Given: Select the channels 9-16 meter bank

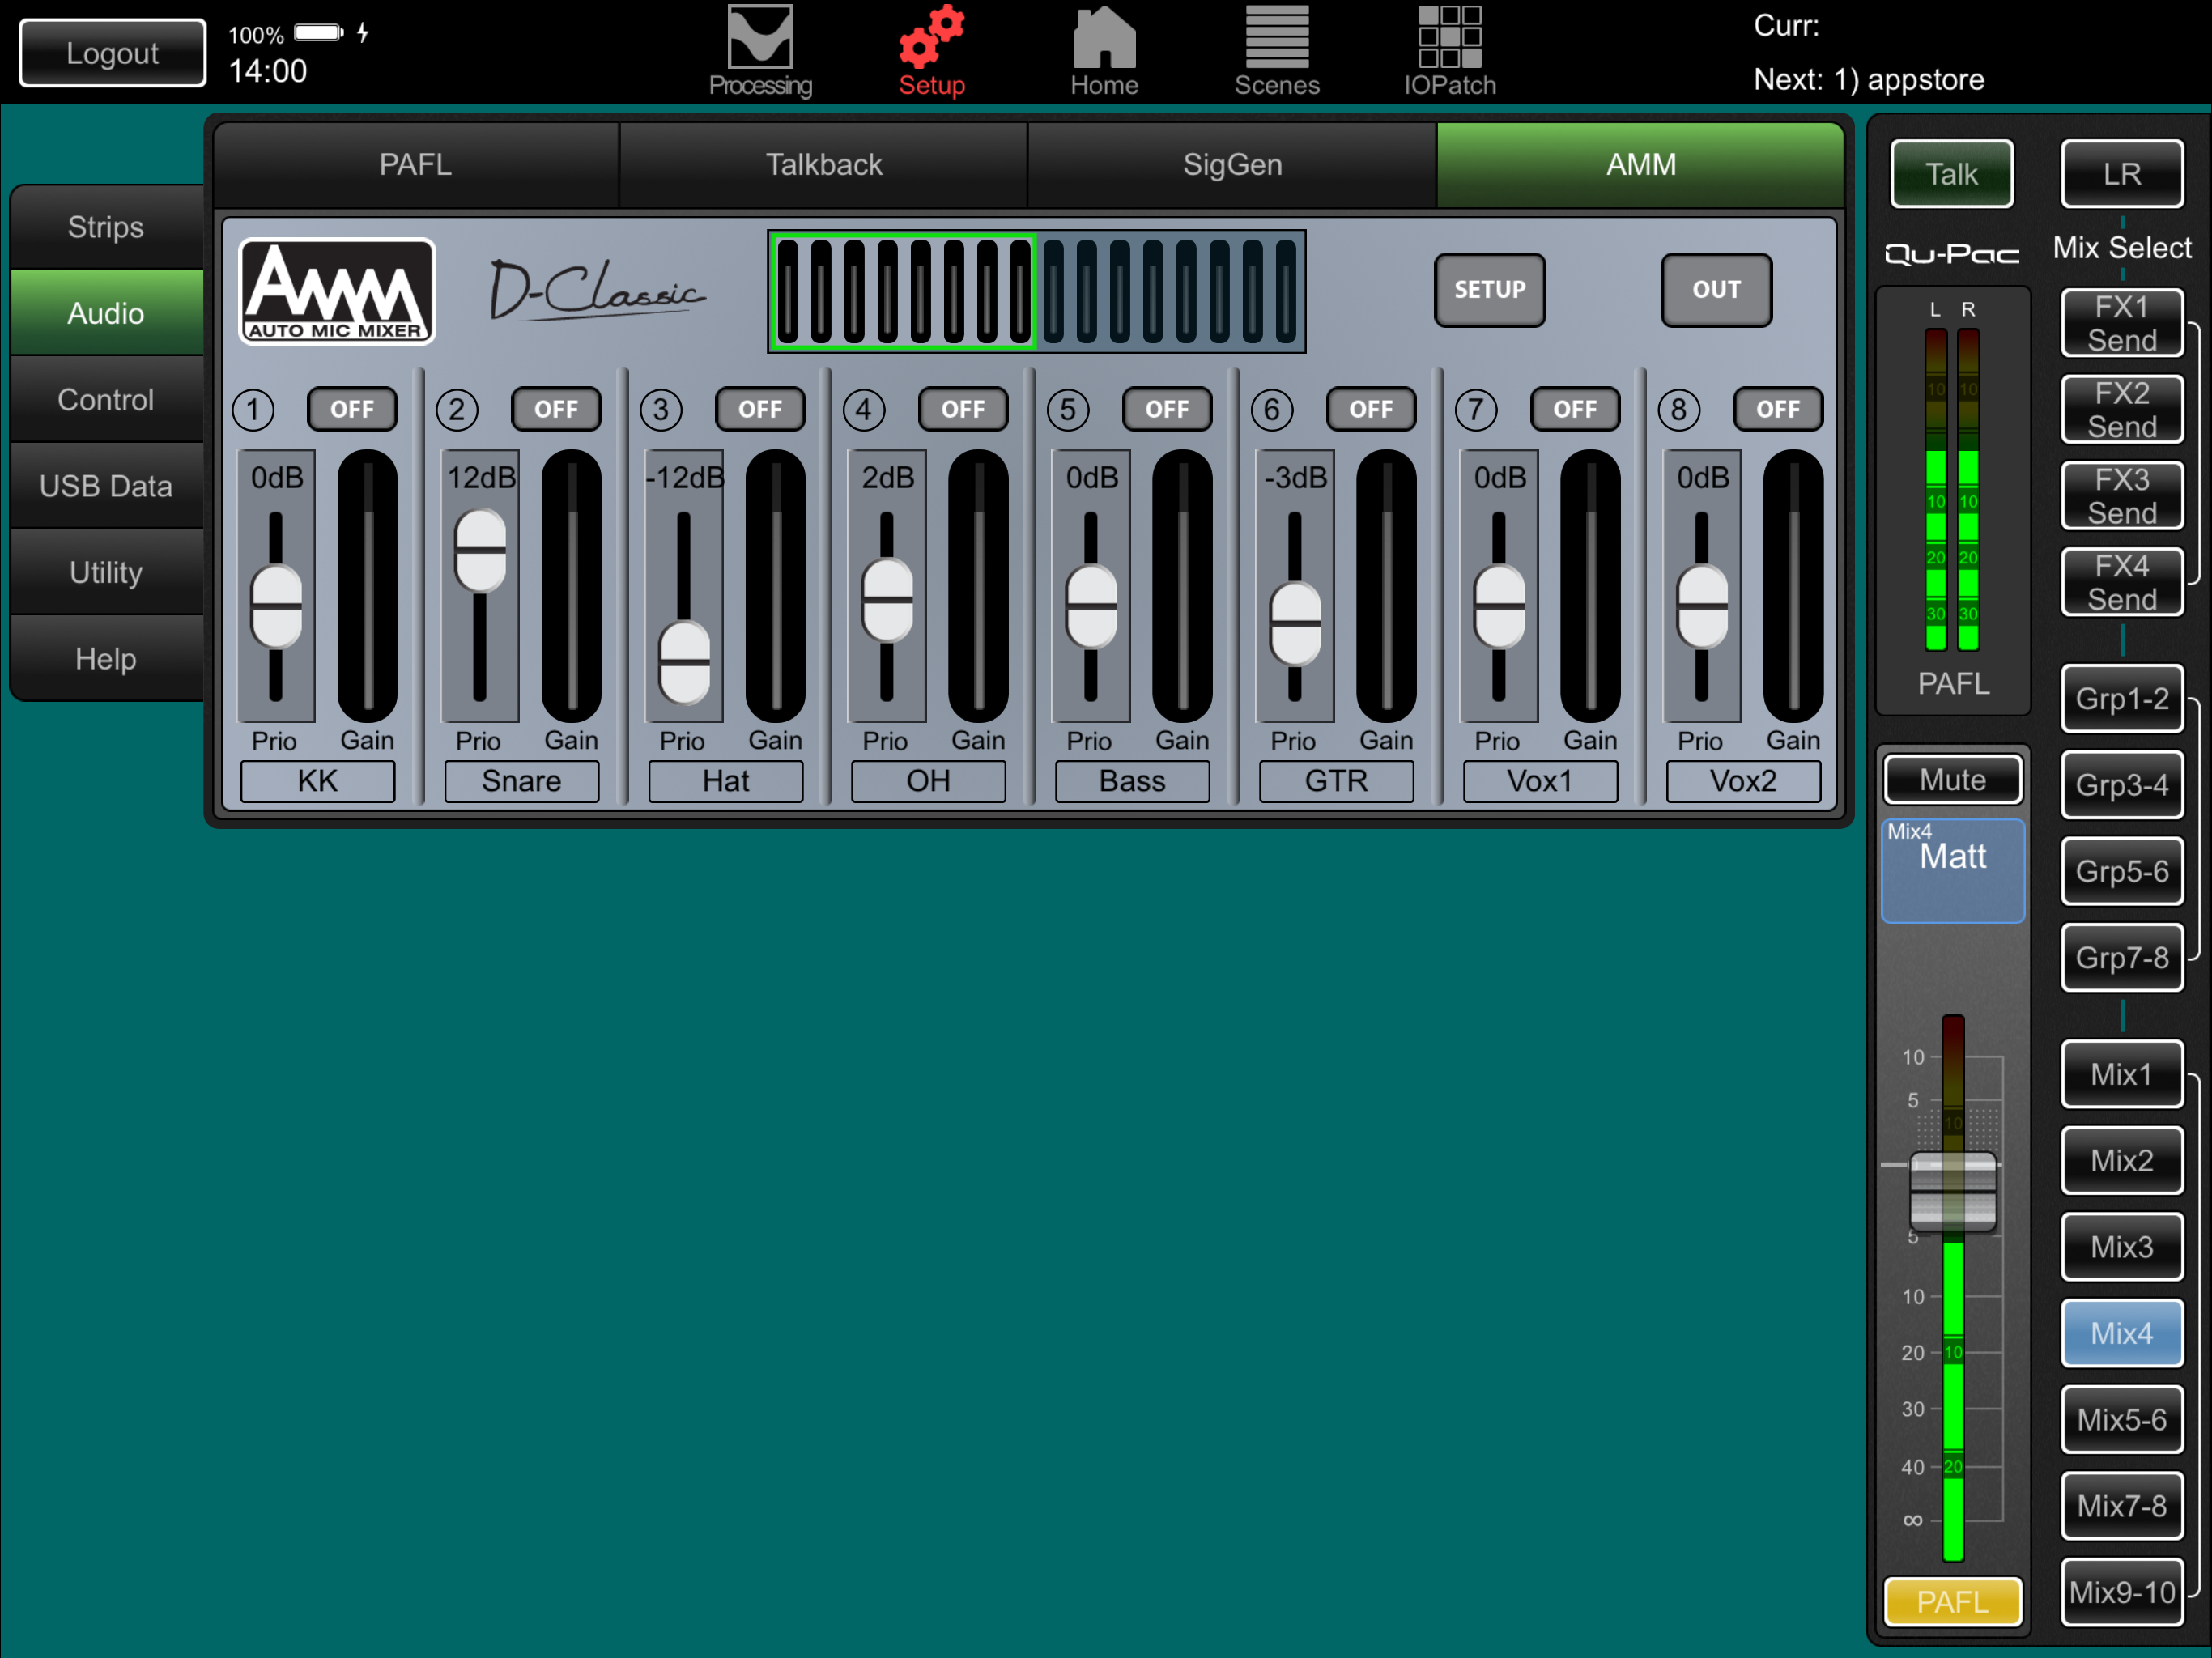Looking at the screenshot, I should point(1170,291).
